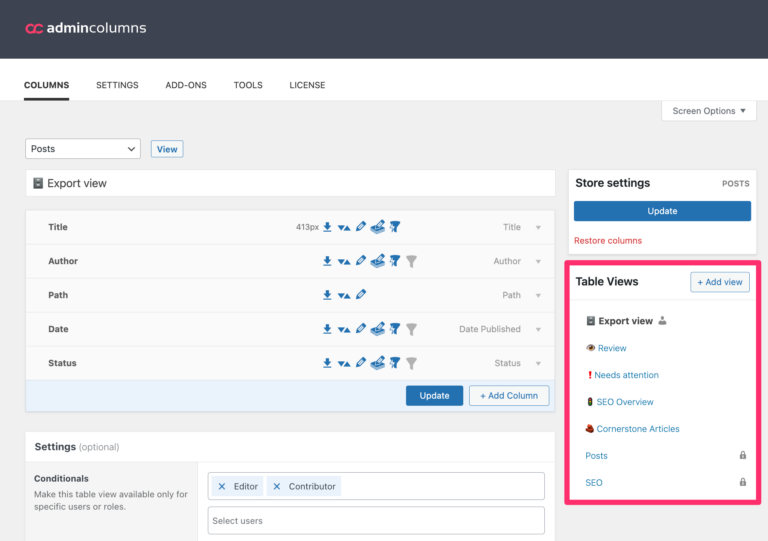Click the gray filter funnel in Status row
Screen dimensions: 768x541
pos(411,363)
